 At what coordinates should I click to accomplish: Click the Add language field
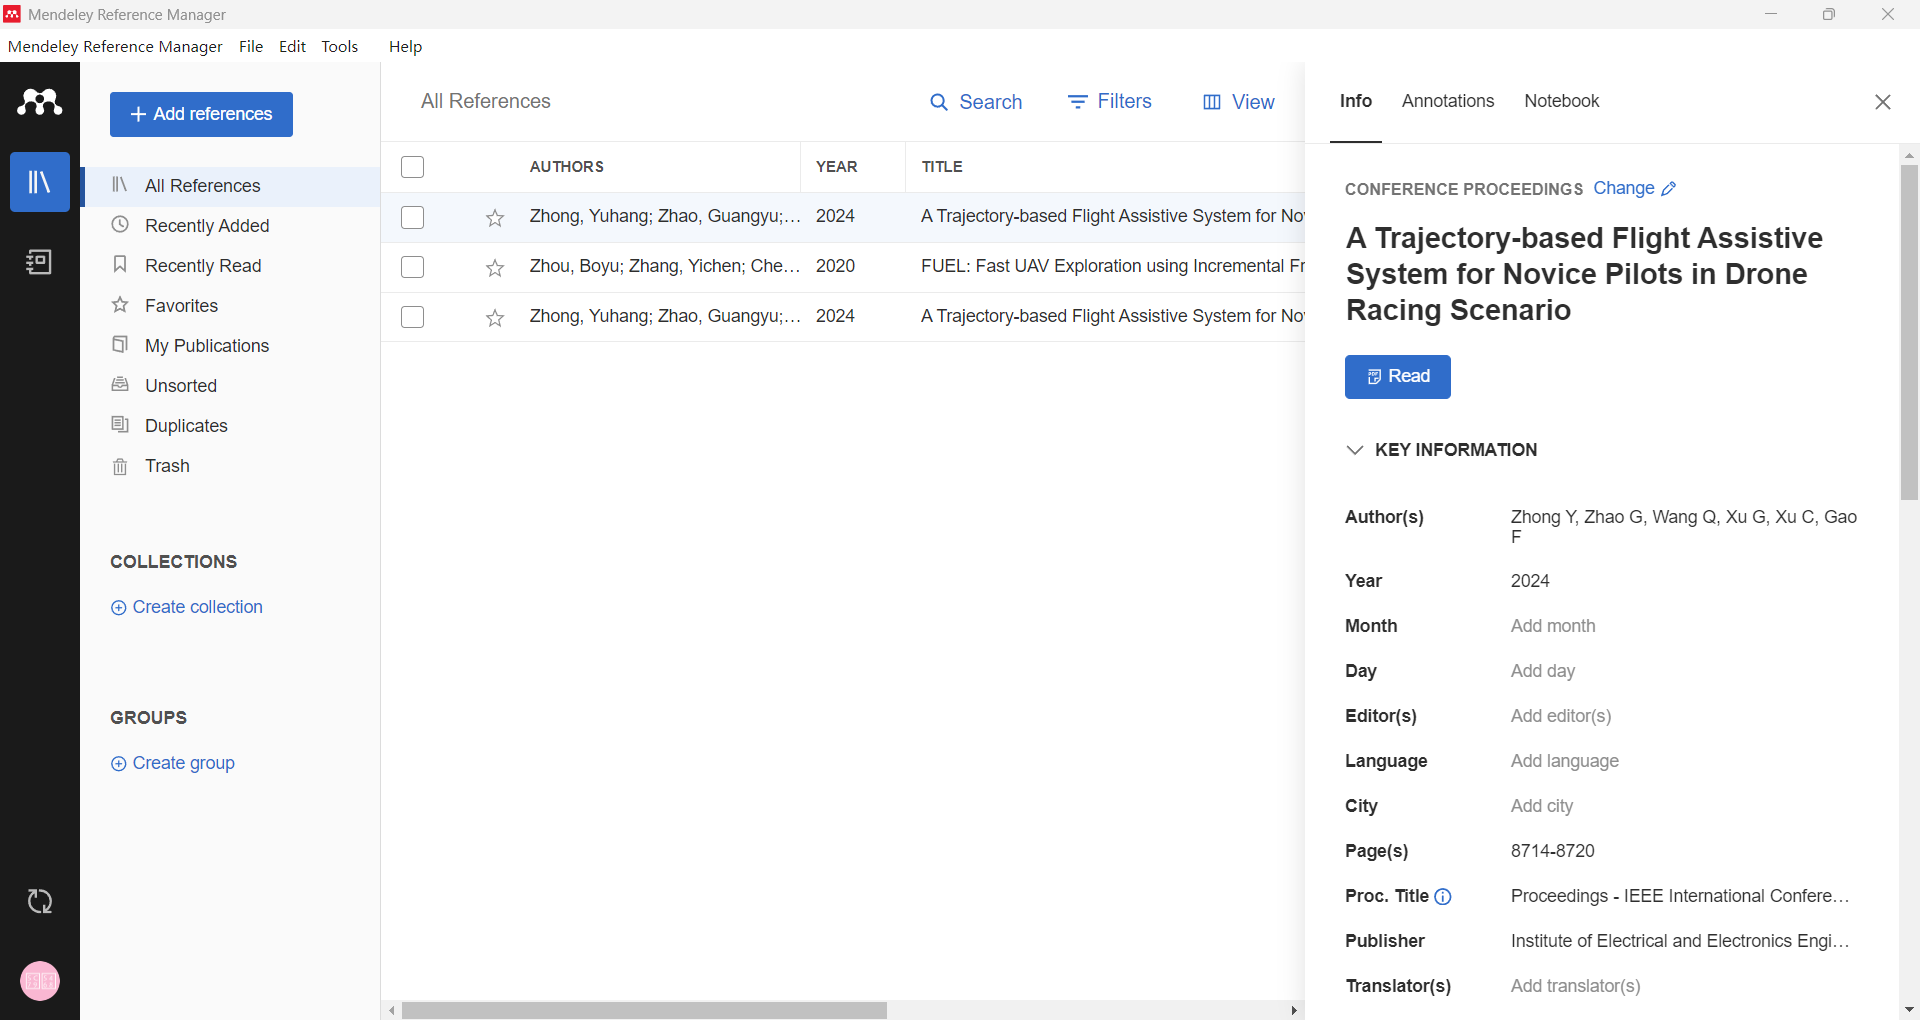(1565, 761)
